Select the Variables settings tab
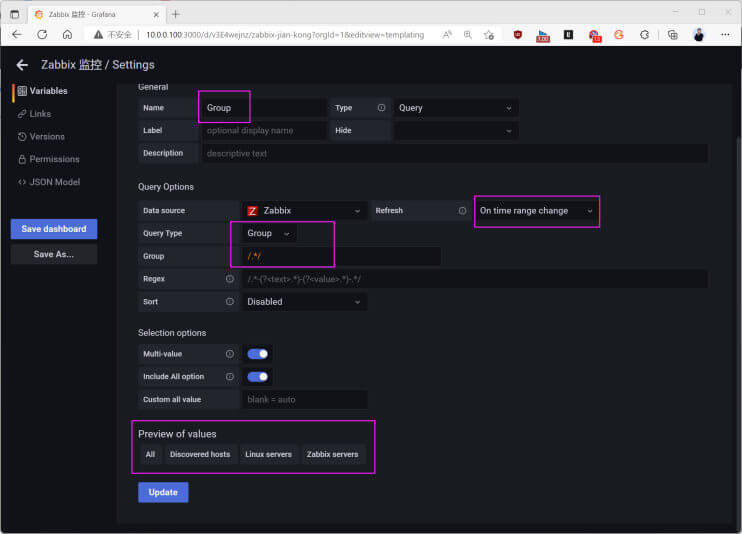 43,91
